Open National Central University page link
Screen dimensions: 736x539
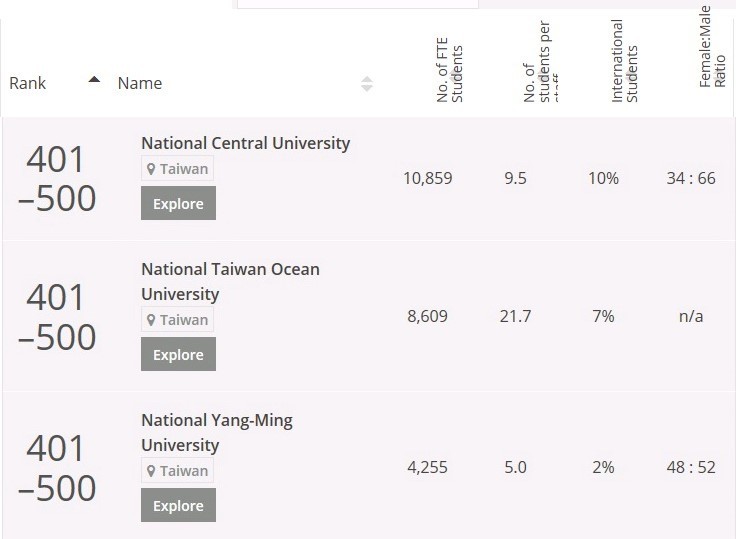[245, 143]
